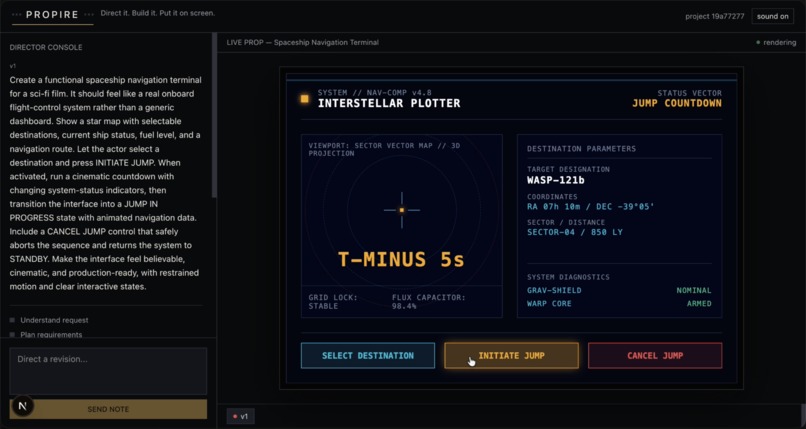Image resolution: width=806 pixels, height=429 pixels.
Task: Click the WASP-121b target designation
Action: pos(556,180)
